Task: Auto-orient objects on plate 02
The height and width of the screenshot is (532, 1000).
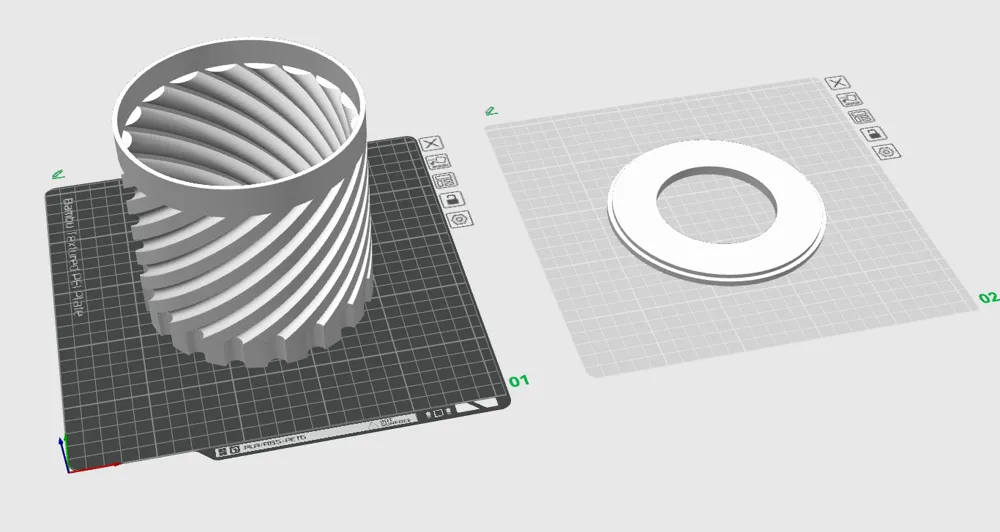Action: pyautogui.click(x=849, y=100)
